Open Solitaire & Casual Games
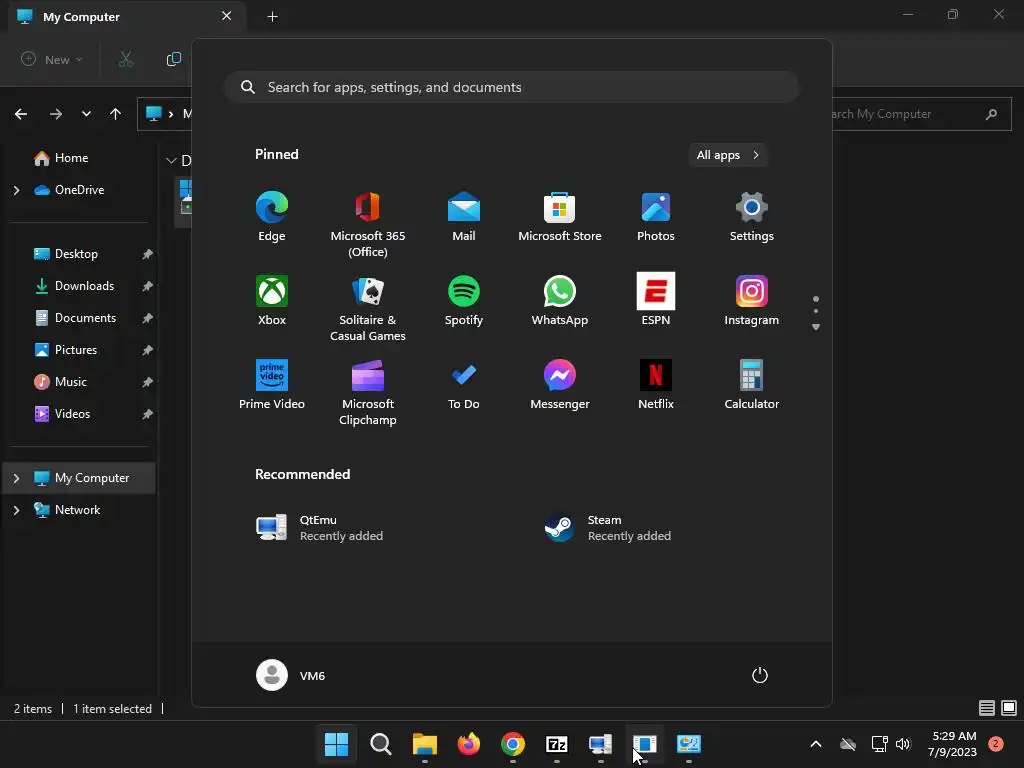 click(368, 308)
